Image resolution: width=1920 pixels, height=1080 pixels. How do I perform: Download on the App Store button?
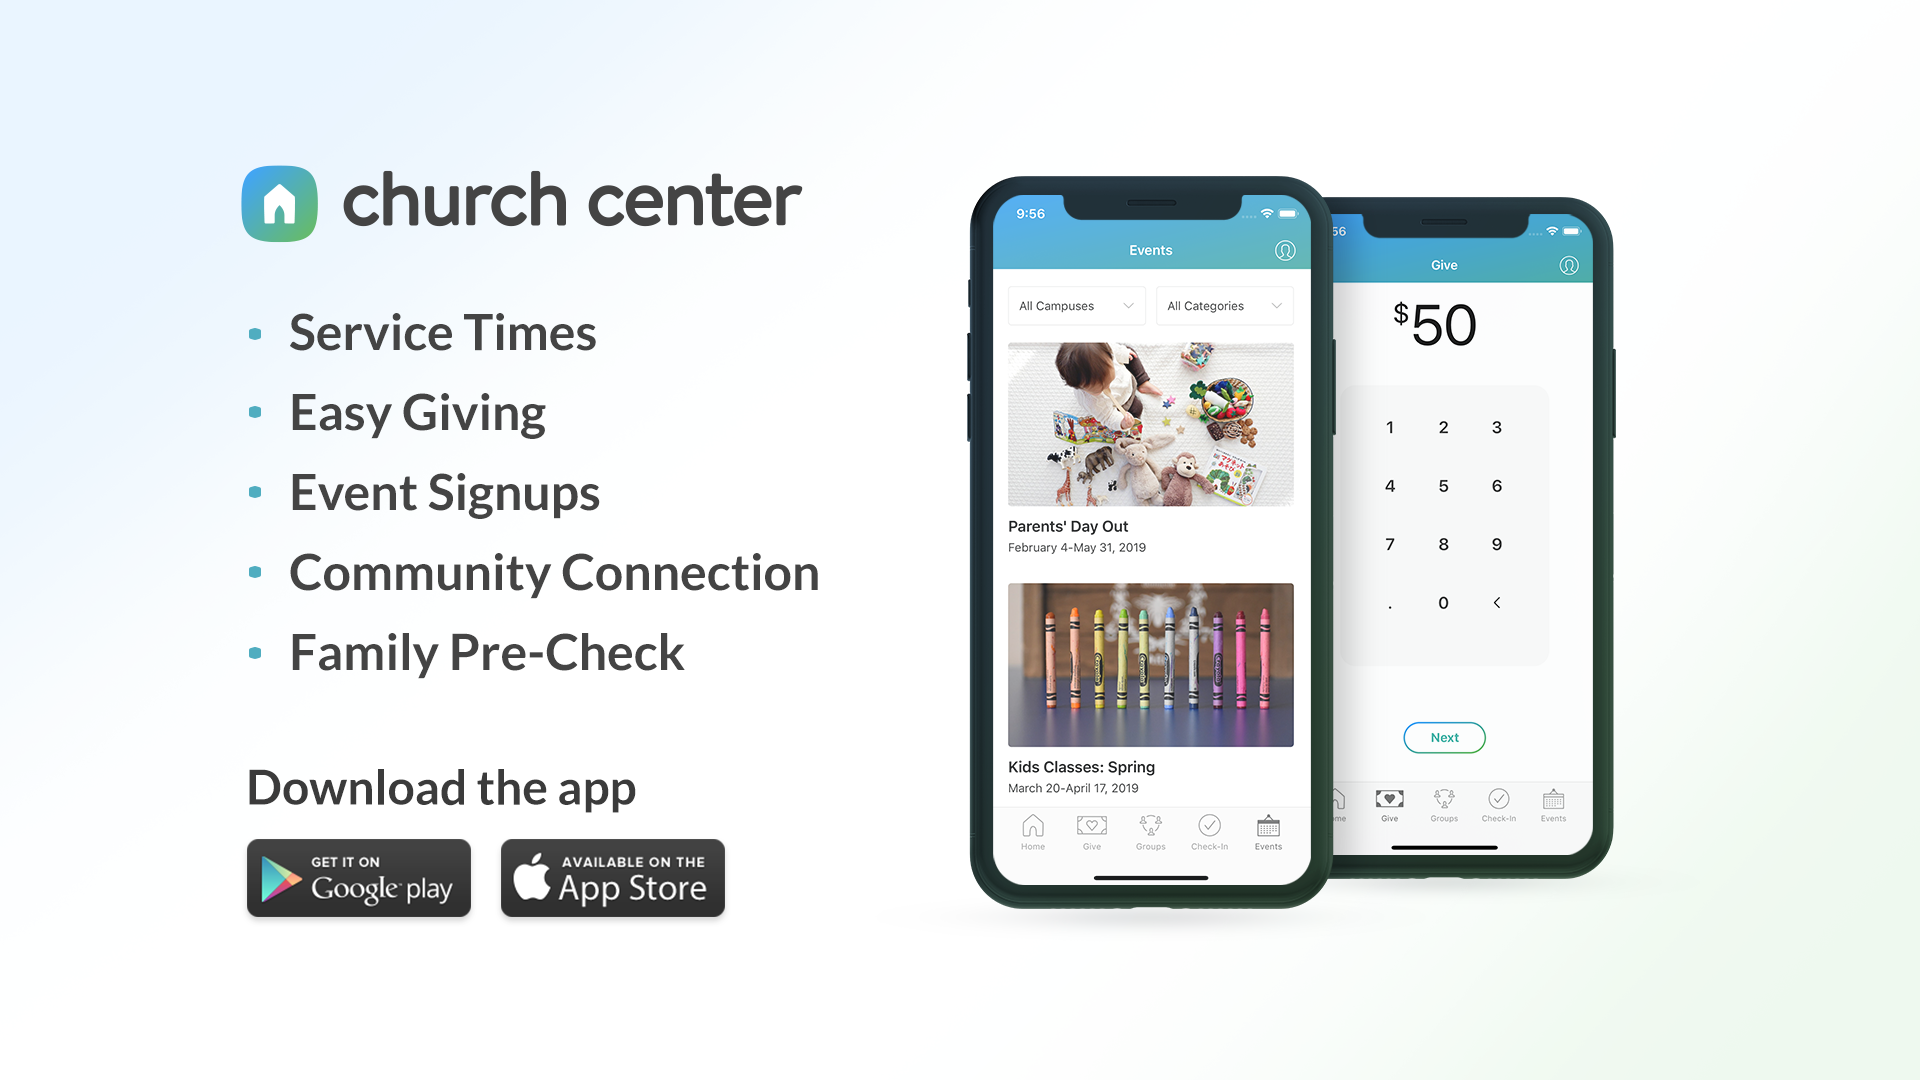click(612, 878)
